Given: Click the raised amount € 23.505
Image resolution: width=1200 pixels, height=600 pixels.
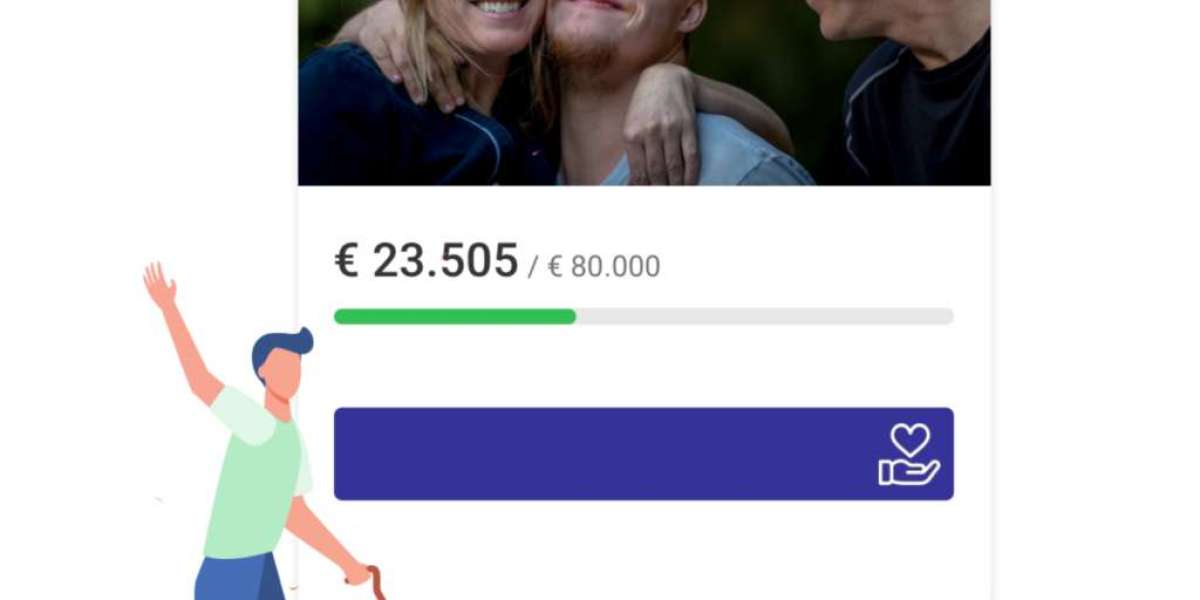Looking at the screenshot, I should 426,261.
